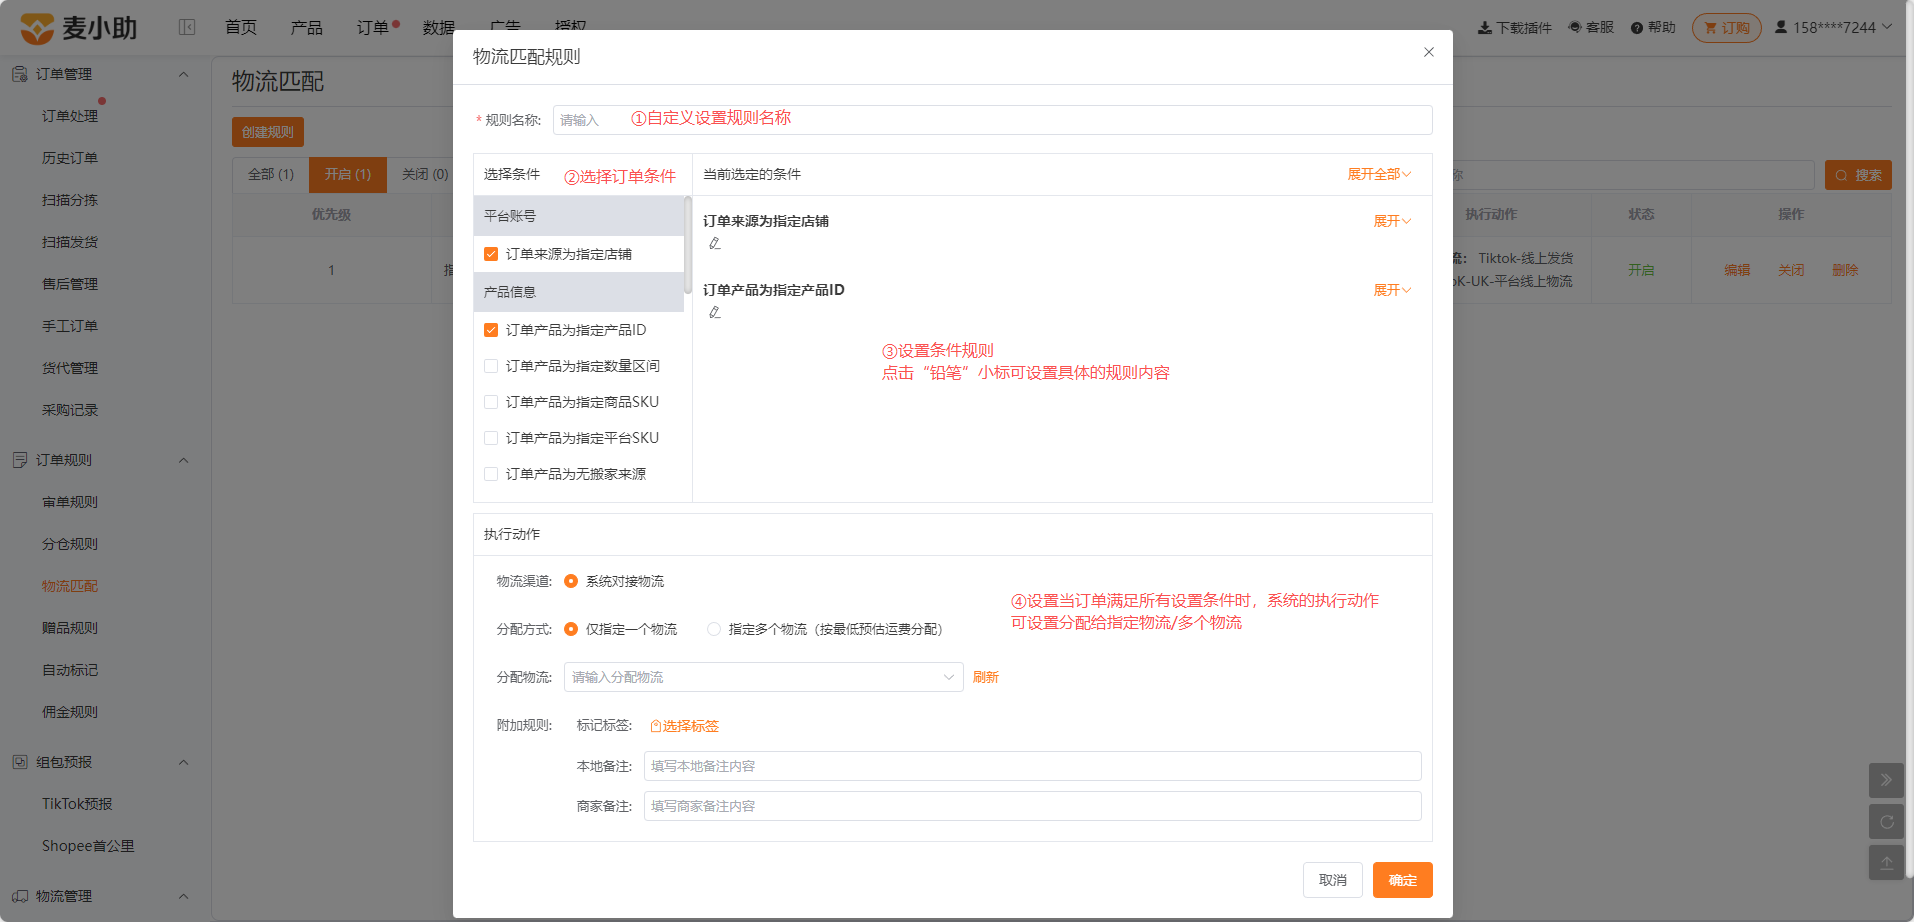Check 订单产品为指定商品SKU
This screenshot has height=922, width=1914.
tap(491, 402)
